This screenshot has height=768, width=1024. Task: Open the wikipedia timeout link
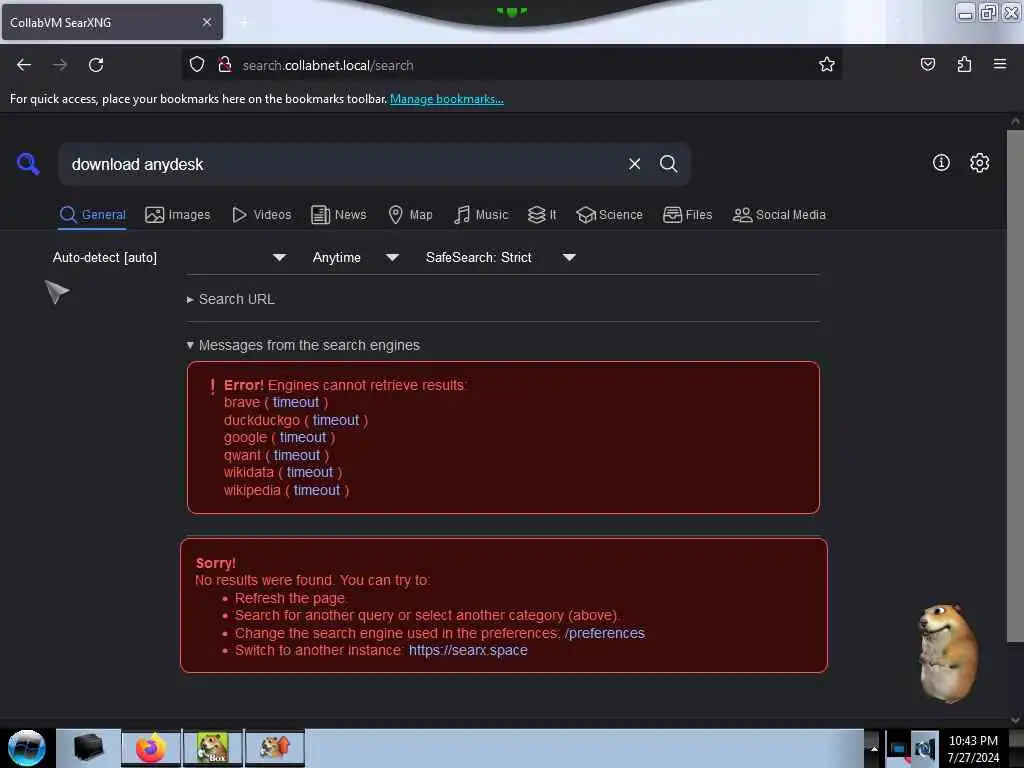coord(317,490)
